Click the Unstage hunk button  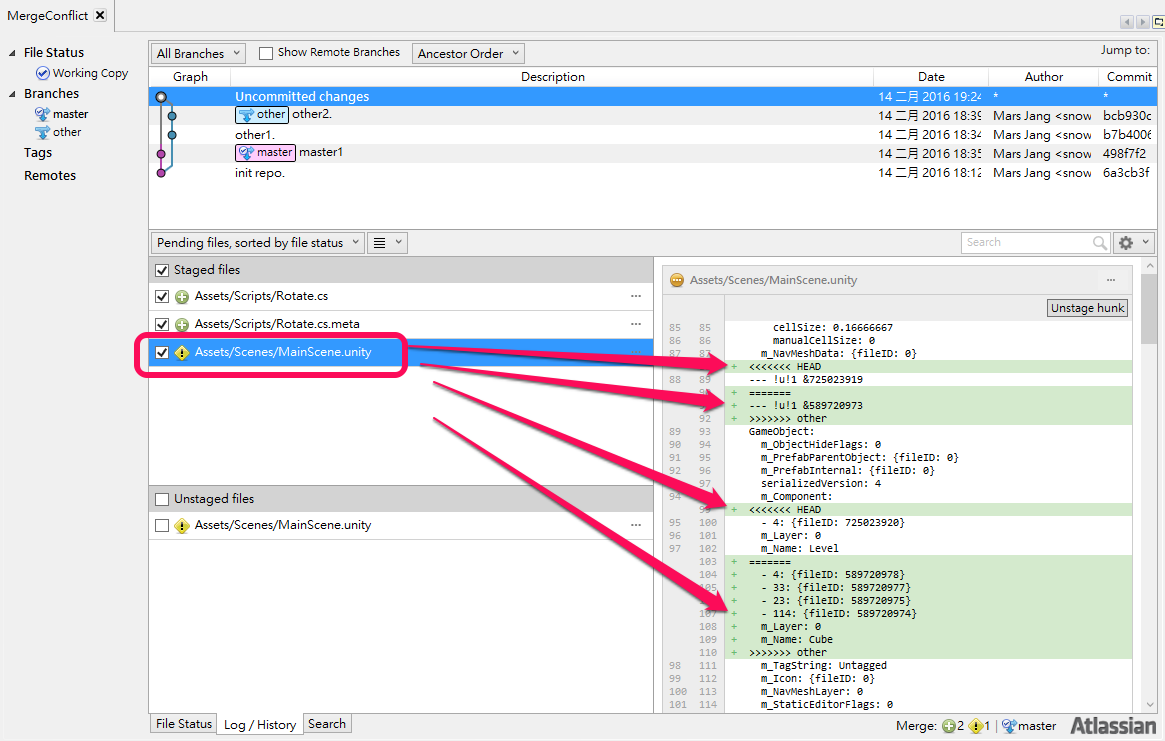click(1087, 308)
